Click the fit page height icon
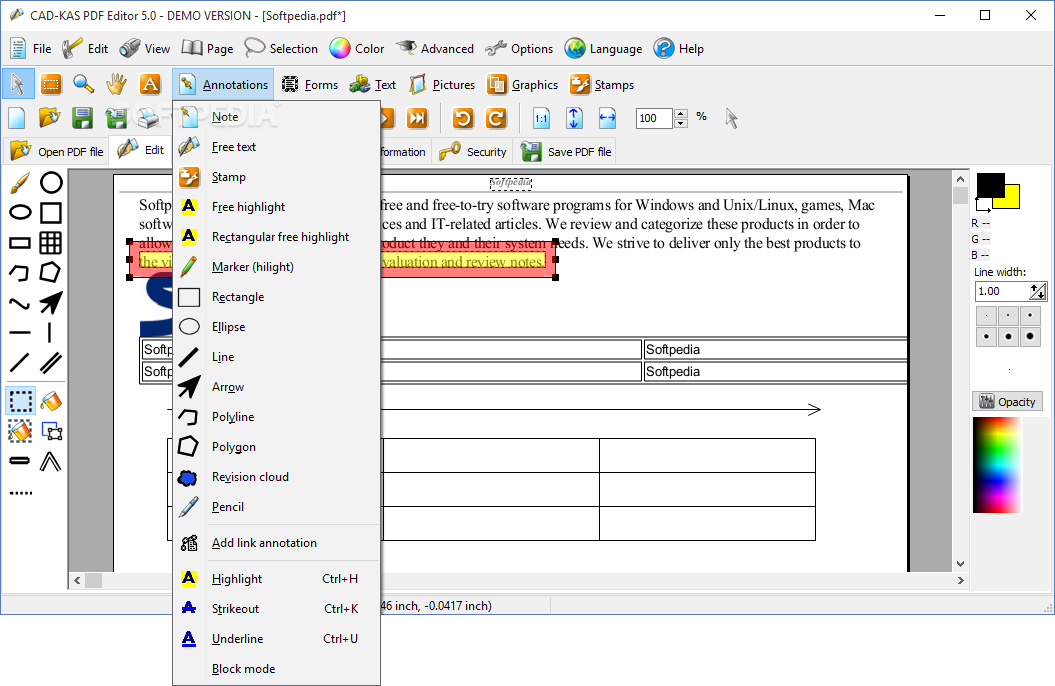Viewport: 1055px width, 686px height. coord(574,118)
